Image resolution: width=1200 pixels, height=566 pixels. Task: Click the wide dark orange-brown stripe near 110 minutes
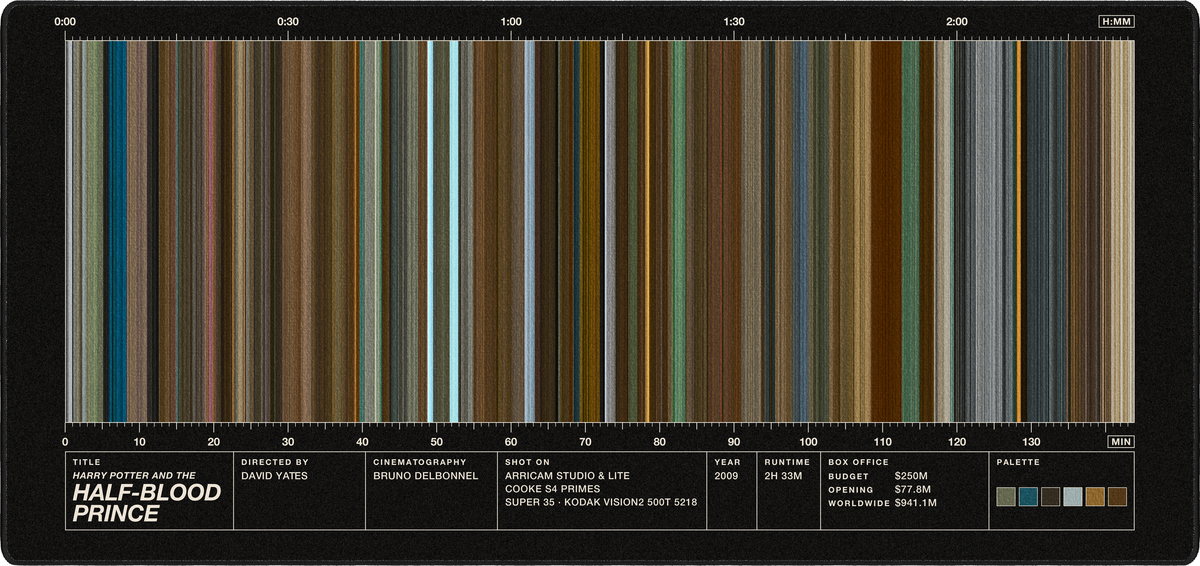pos(886,231)
